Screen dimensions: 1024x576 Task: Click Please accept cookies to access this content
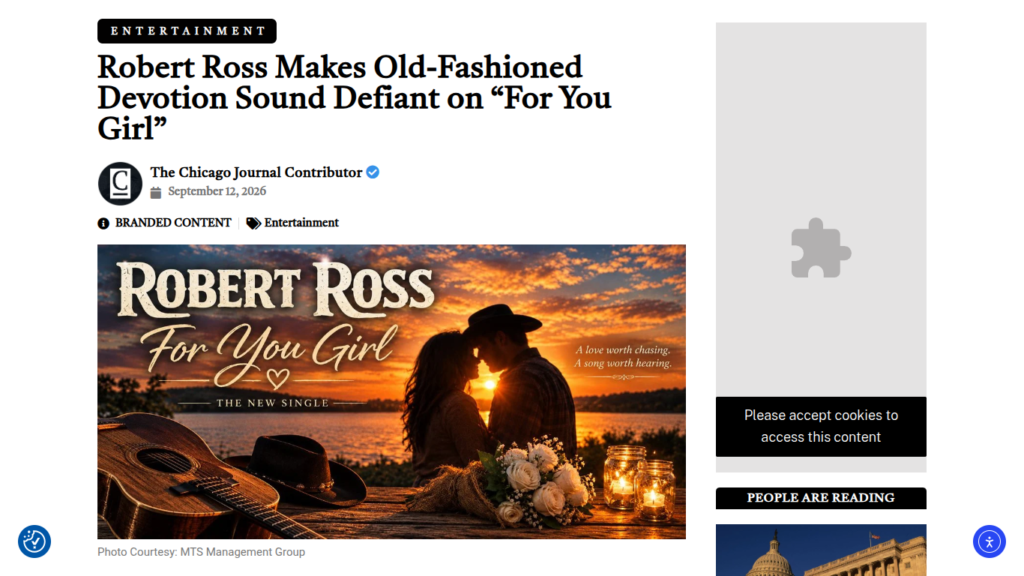pyautogui.click(x=821, y=426)
